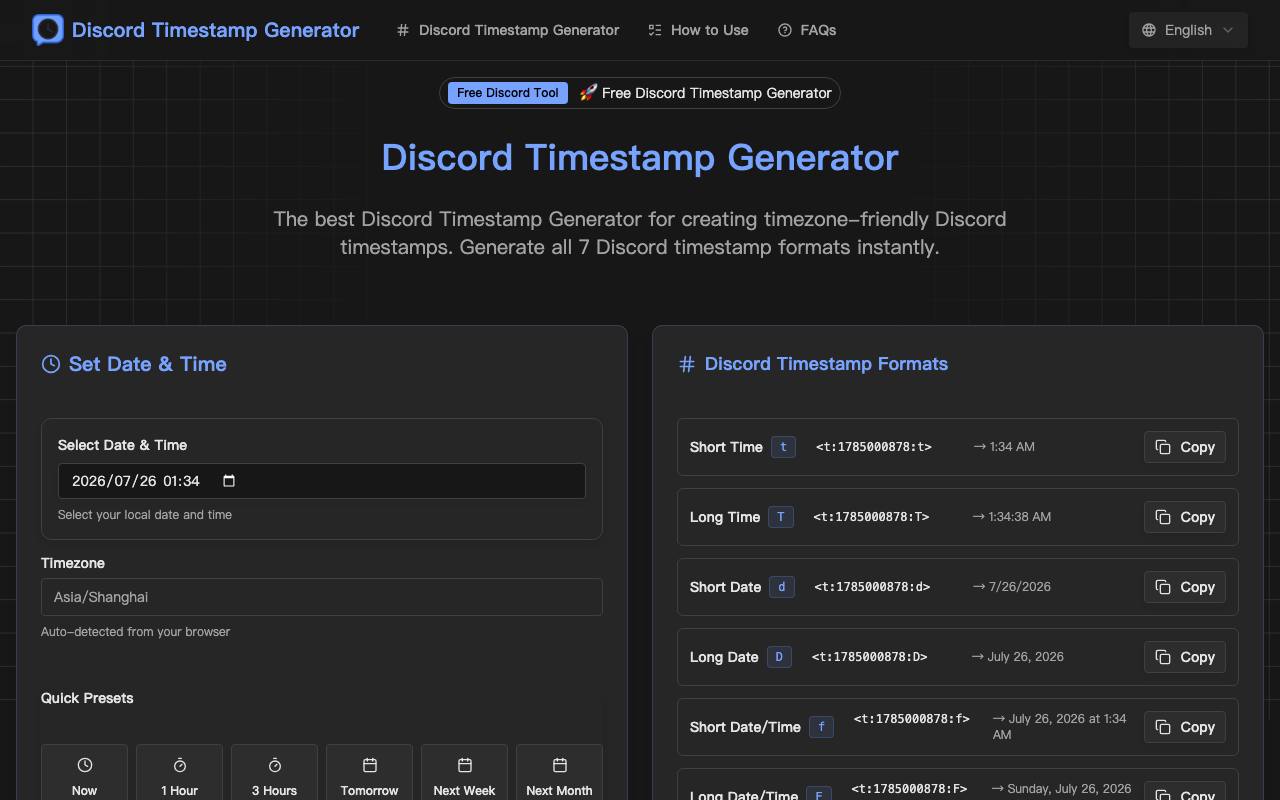Click the Timezone label
This screenshot has width=1280, height=800.
click(x=73, y=563)
